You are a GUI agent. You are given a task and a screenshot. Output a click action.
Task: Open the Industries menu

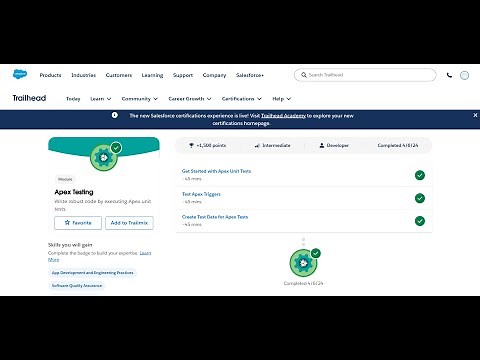[84, 75]
